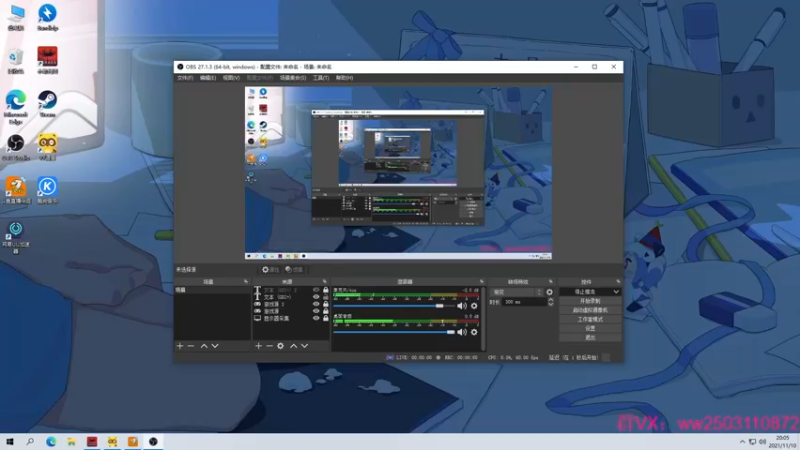Toggle visibility of 文本 (GDI+) 2 source
The width and height of the screenshot is (800, 450).
click(316, 290)
